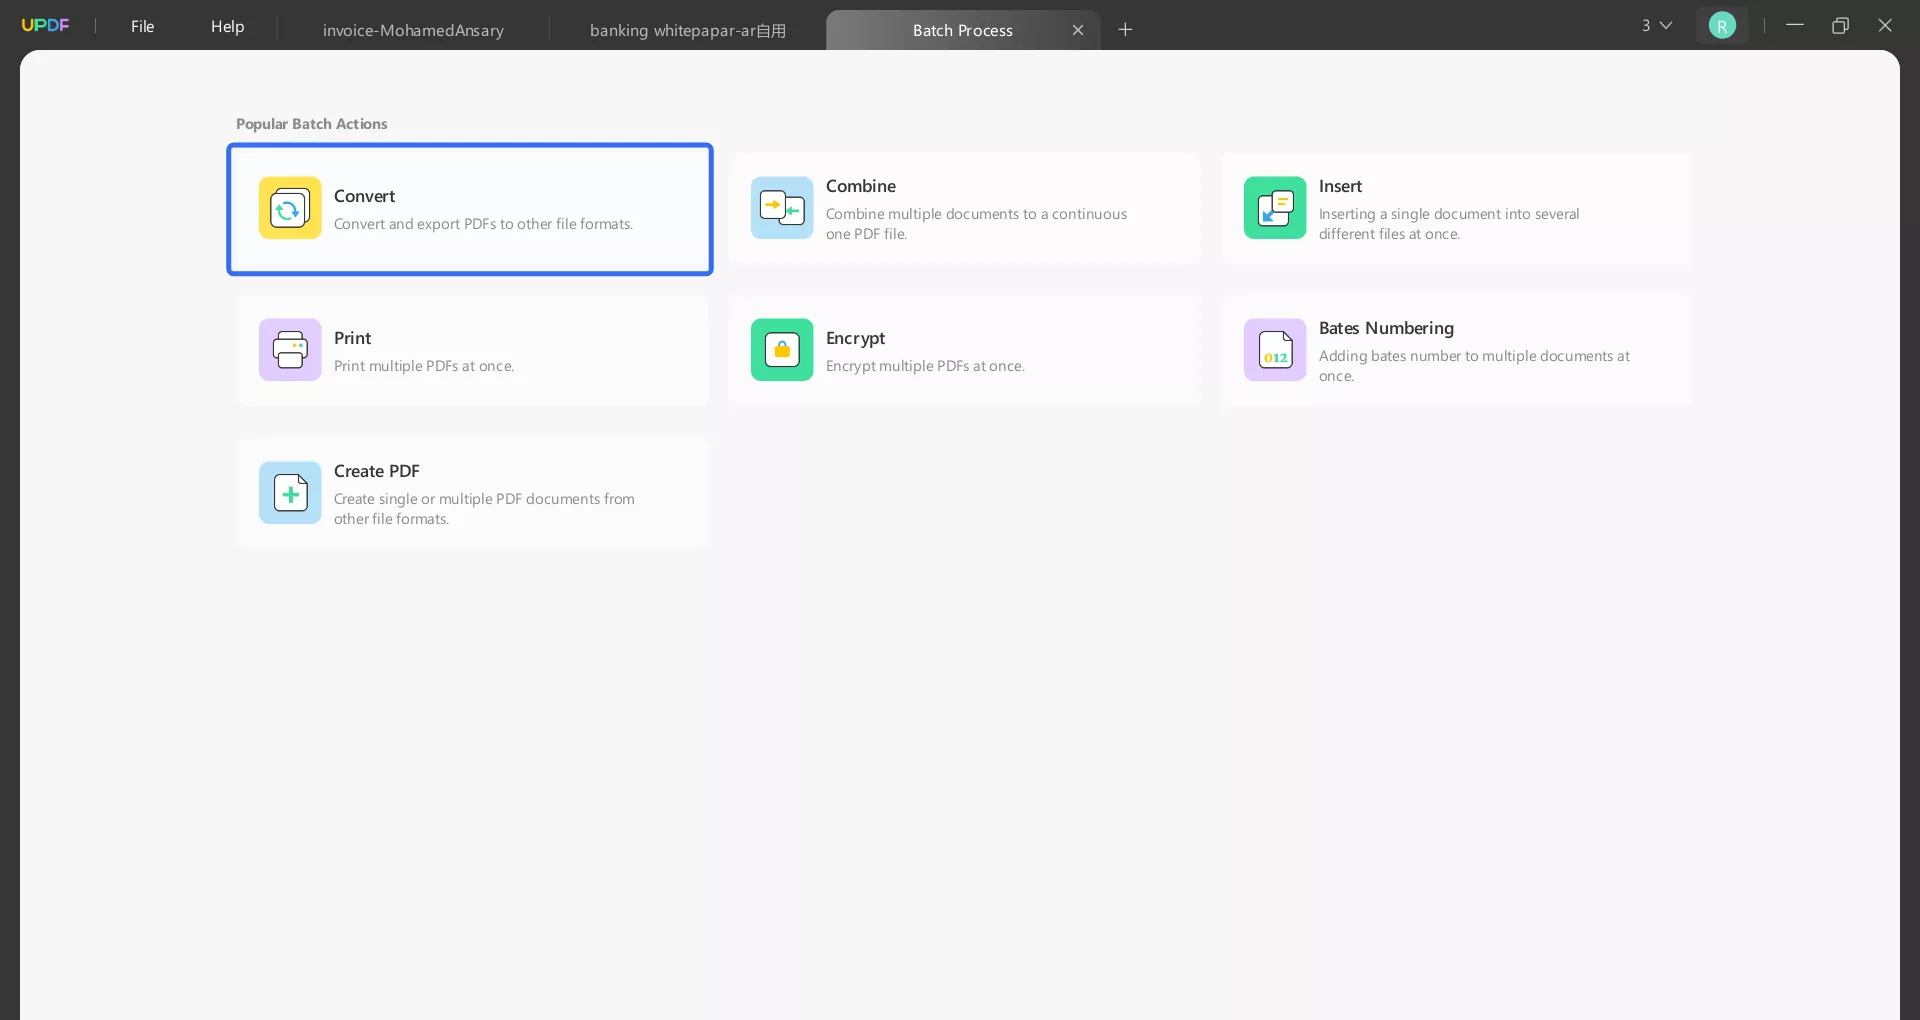Image resolution: width=1920 pixels, height=1020 pixels.
Task: Click the UPDF logo
Action: tap(46, 25)
